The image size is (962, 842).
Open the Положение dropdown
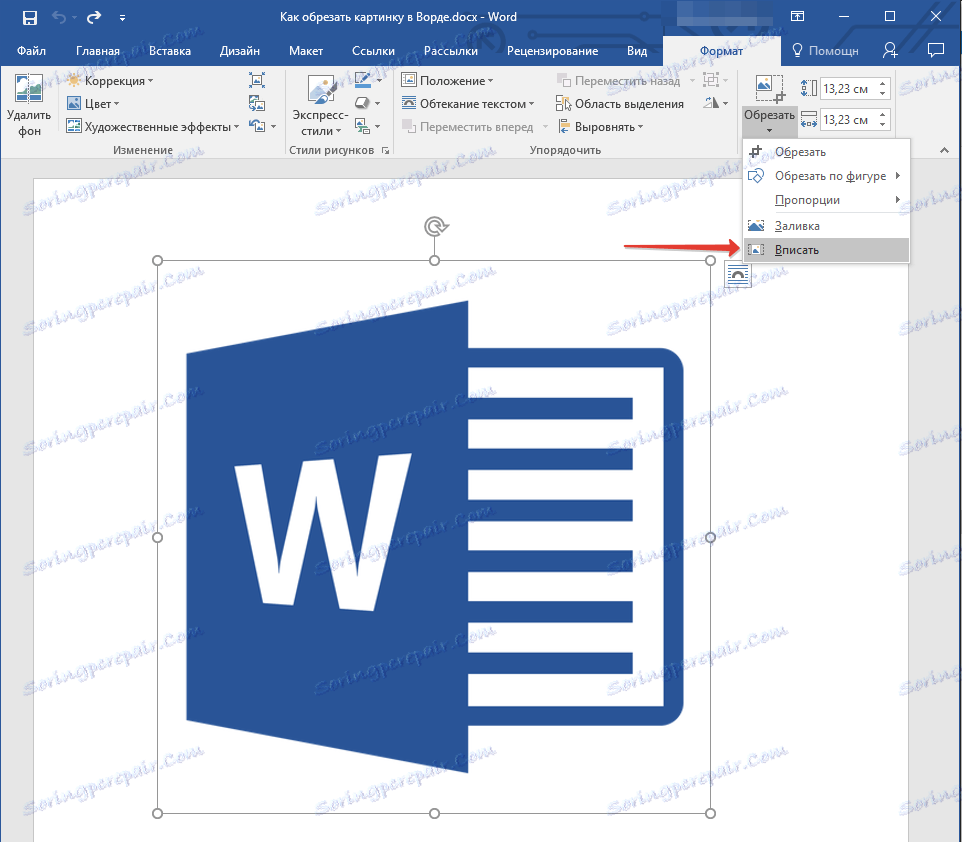click(x=447, y=81)
